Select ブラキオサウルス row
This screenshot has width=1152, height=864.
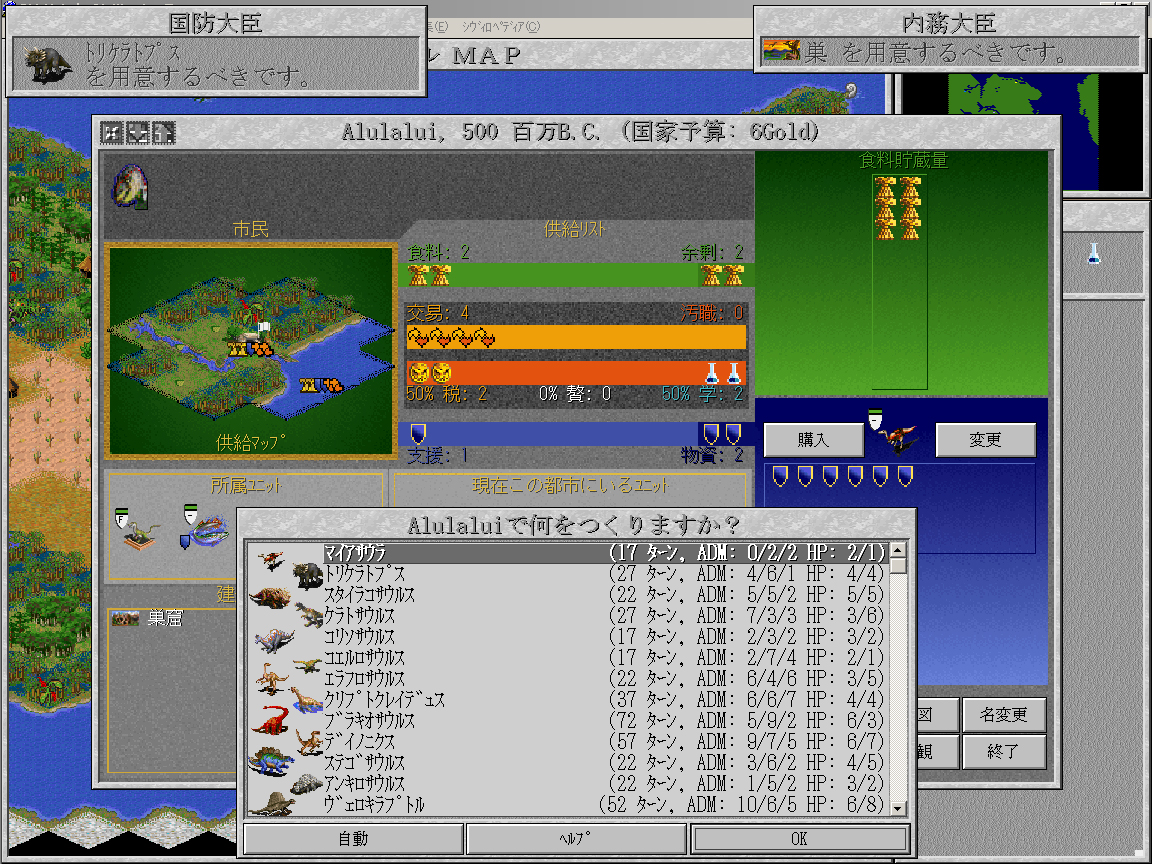[x=604, y=720]
